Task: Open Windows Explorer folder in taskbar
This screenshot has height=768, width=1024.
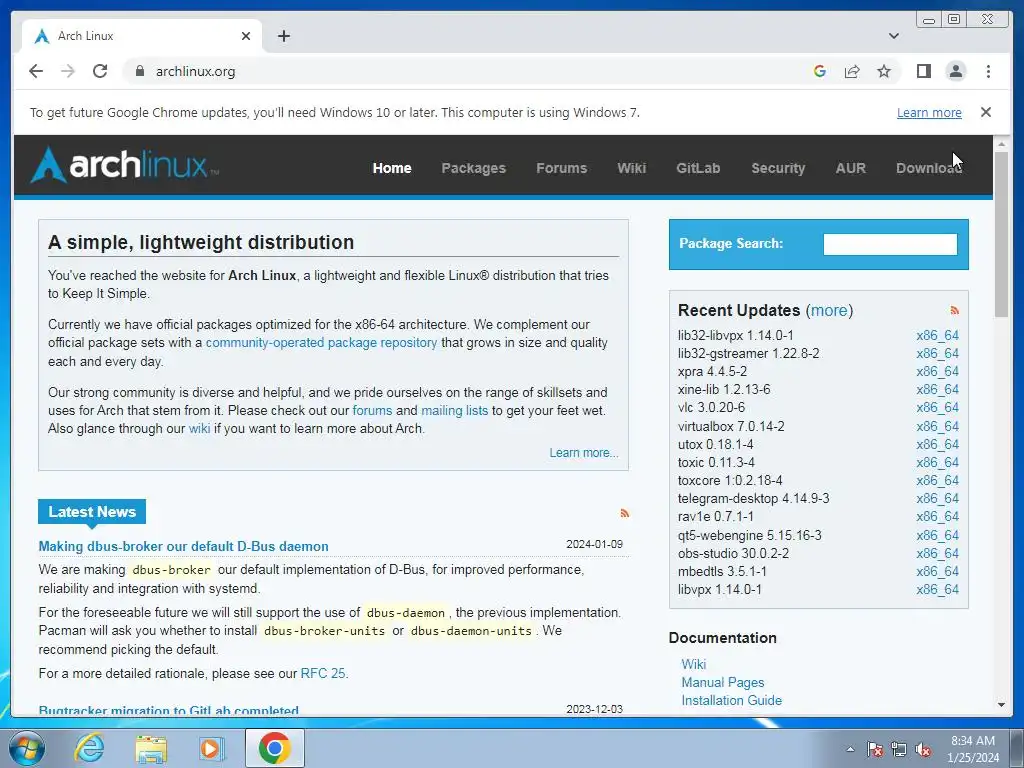Action: point(151,748)
